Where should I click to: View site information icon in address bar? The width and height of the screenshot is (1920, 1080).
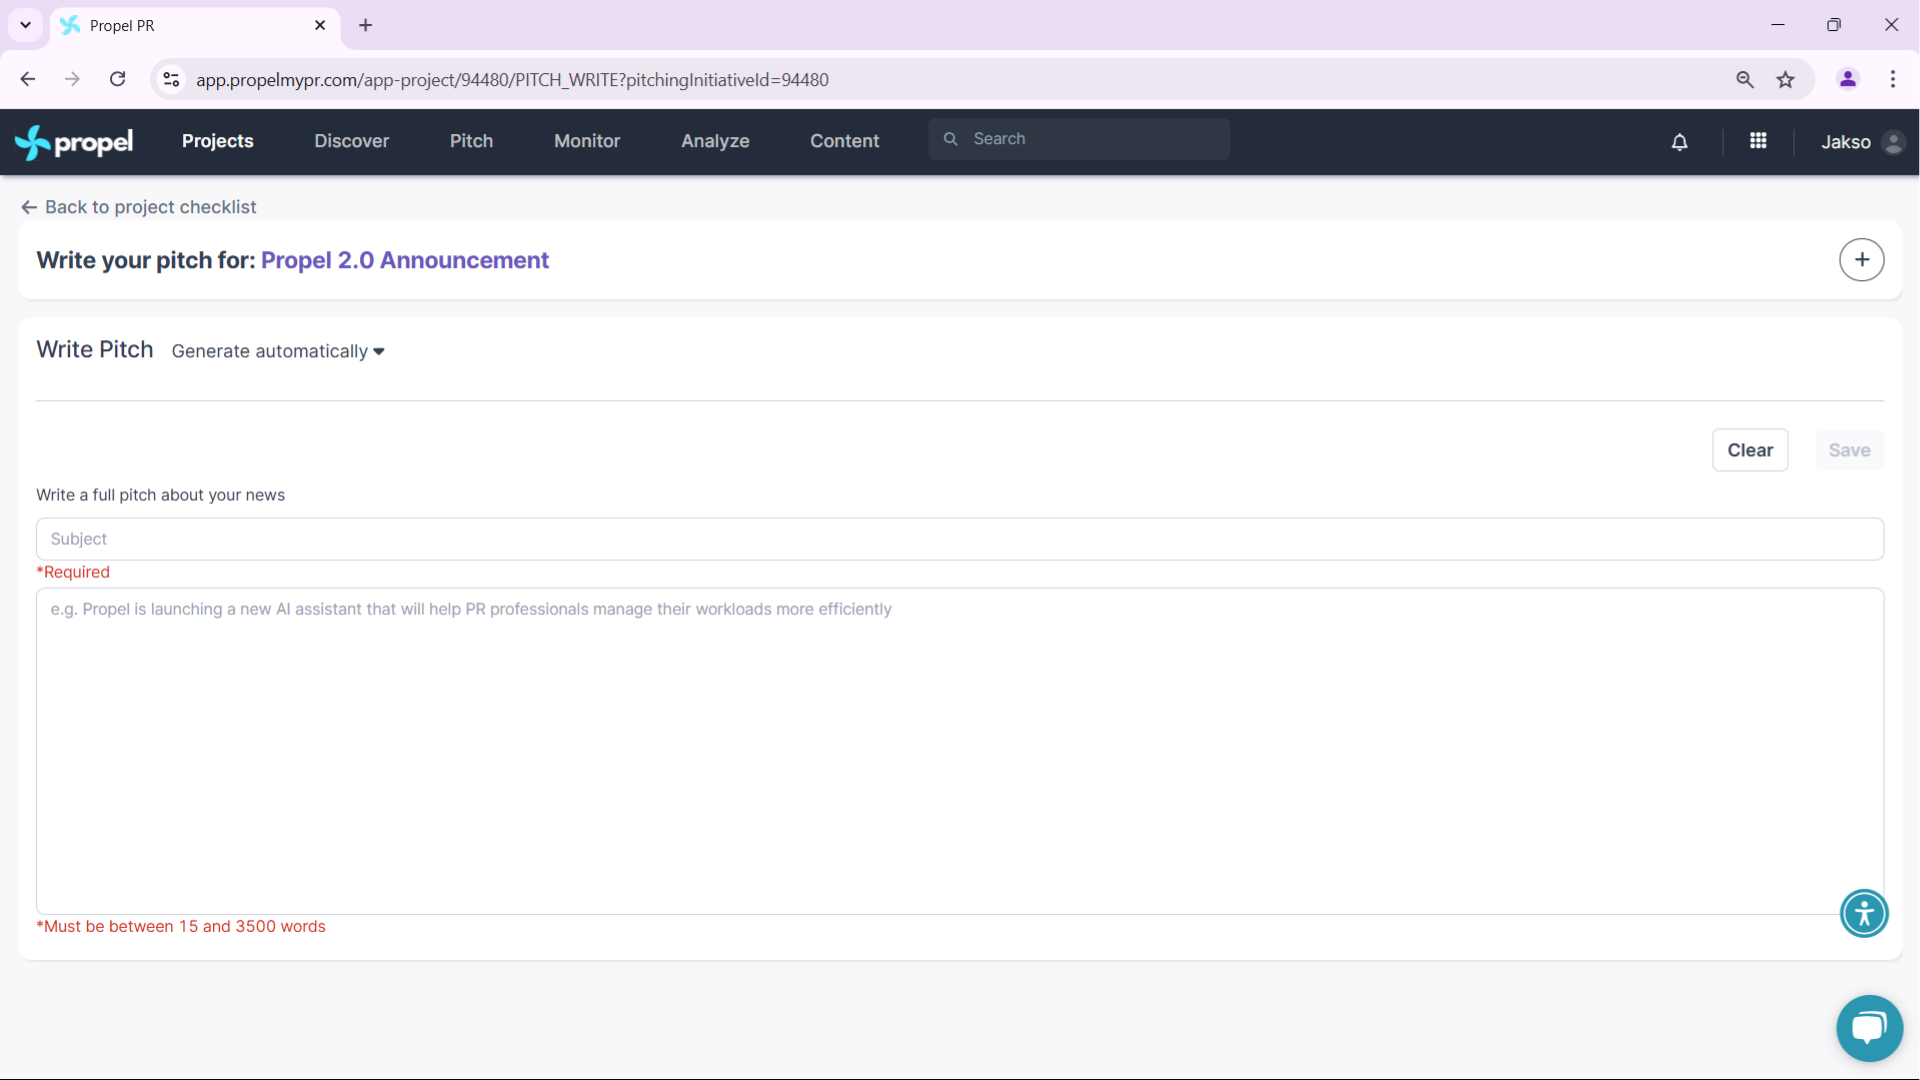(172, 79)
